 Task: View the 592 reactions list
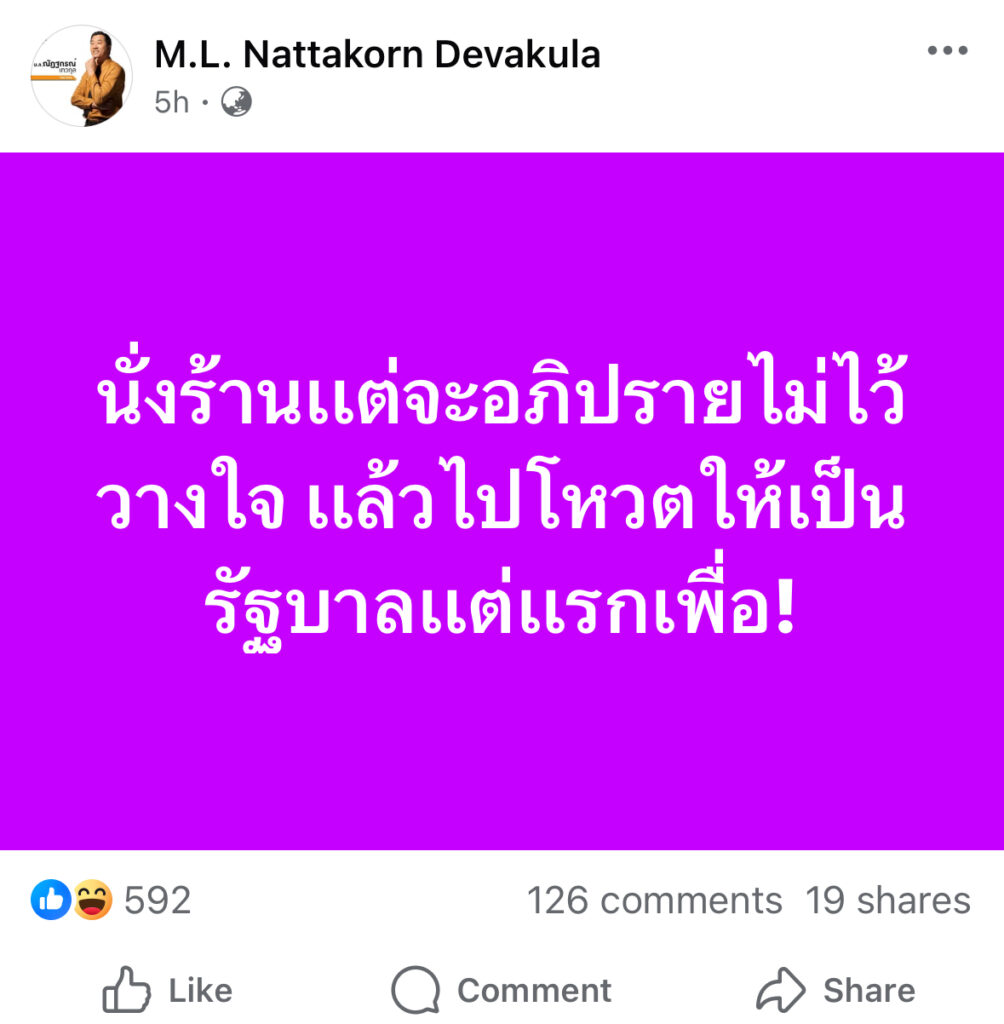[x=157, y=901]
